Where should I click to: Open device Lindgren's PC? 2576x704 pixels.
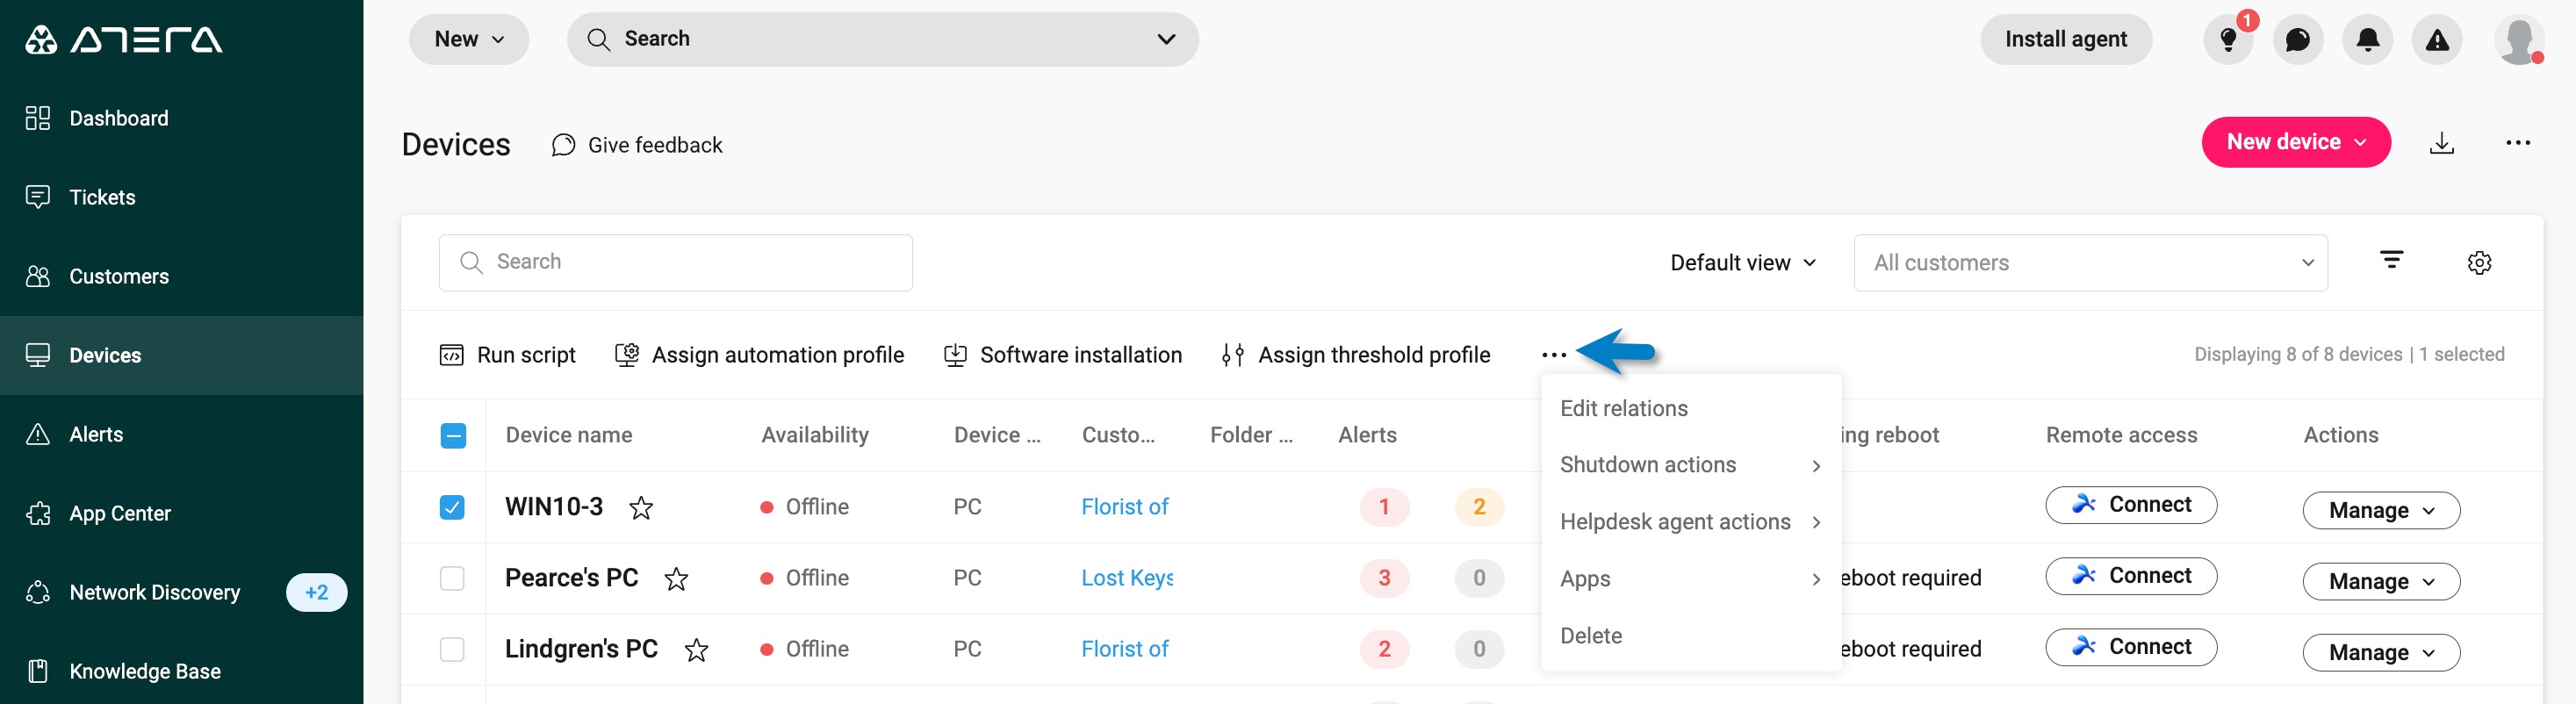tap(581, 649)
